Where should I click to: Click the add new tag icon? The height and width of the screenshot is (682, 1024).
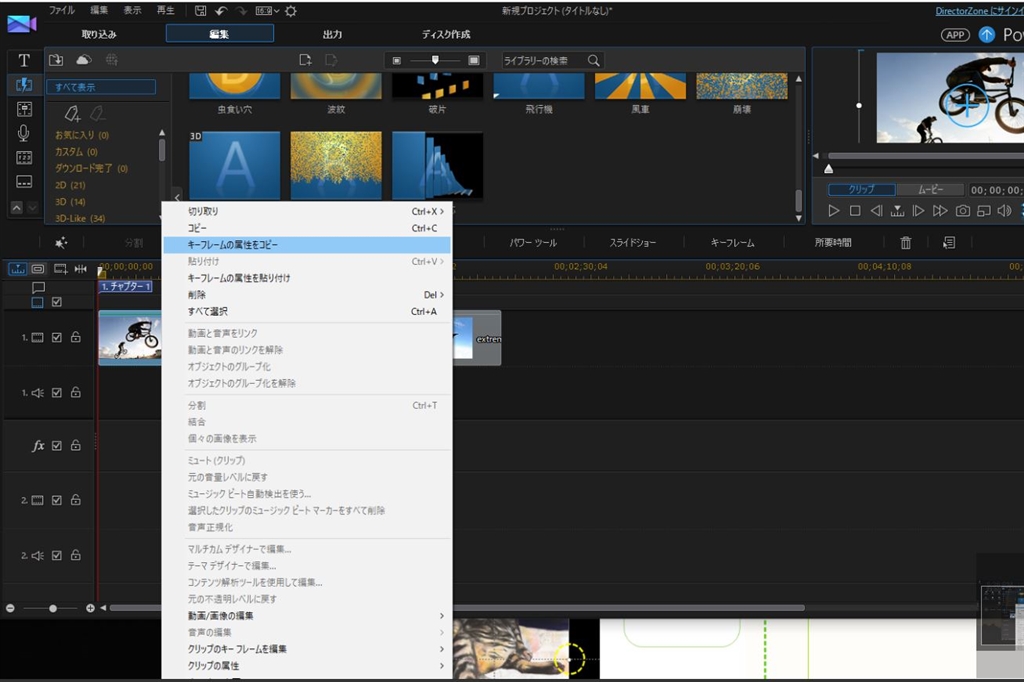[71, 114]
